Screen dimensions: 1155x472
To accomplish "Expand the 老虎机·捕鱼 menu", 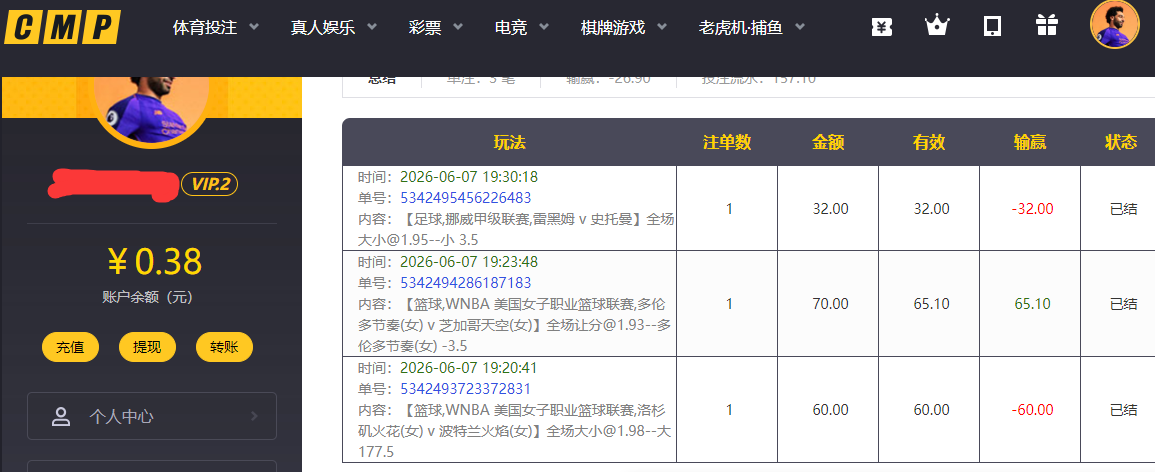I will tap(751, 28).
